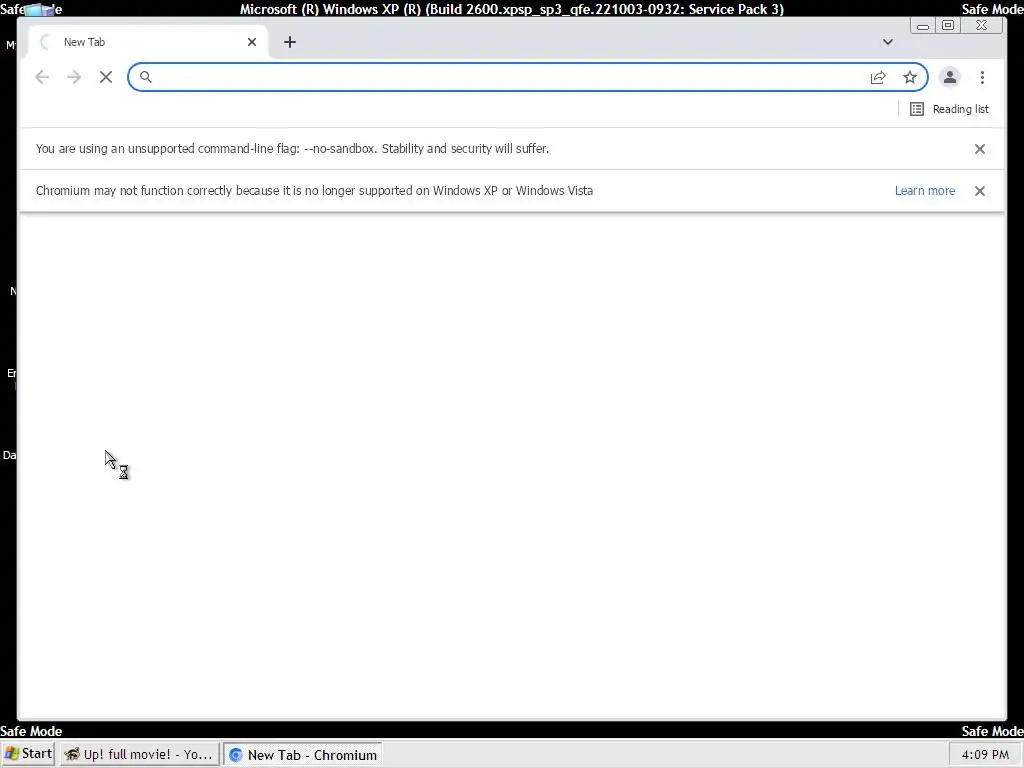
Task: Open the profile avatar menu
Action: coord(950,77)
